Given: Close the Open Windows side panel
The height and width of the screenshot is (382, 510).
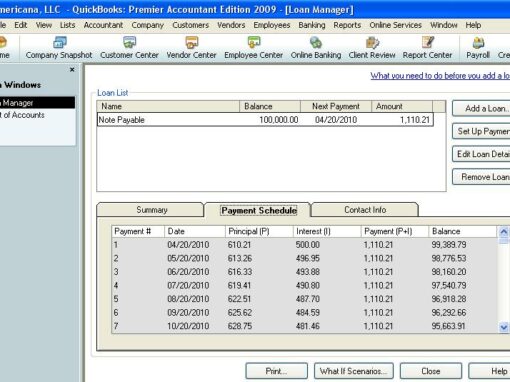Looking at the screenshot, I should pyautogui.click(x=72, y=70).
